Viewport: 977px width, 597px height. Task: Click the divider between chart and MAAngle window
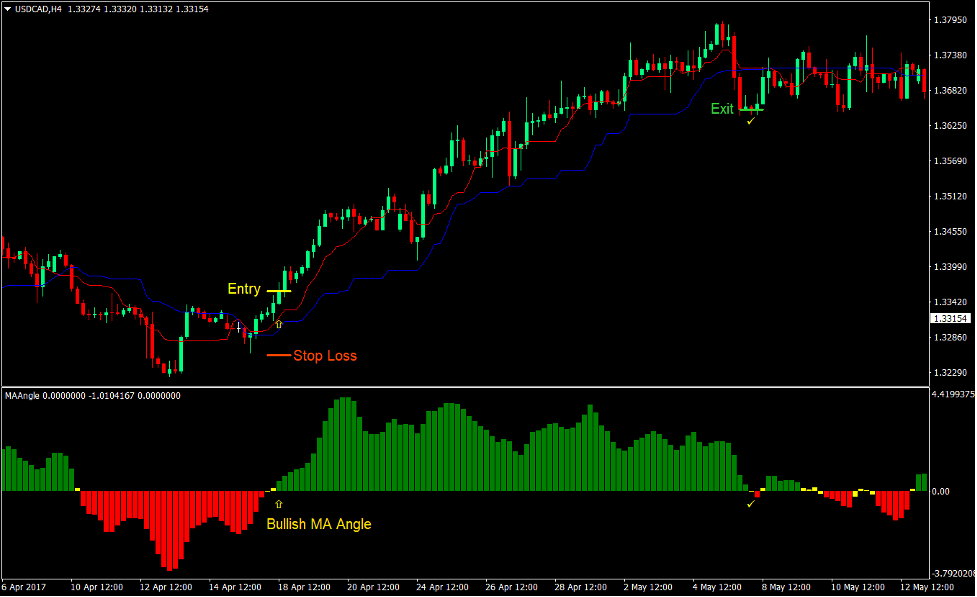pos(460,387)
